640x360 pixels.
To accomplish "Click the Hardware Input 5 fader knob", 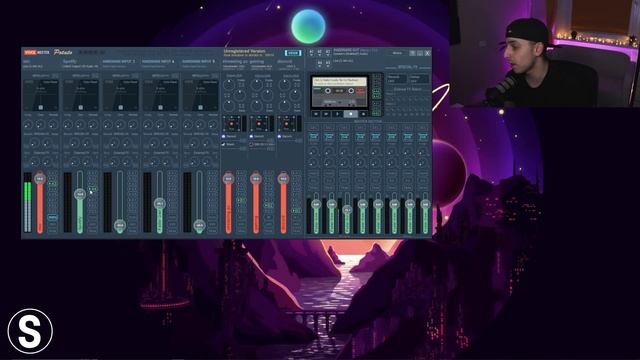I will click(x=199, y=225).
